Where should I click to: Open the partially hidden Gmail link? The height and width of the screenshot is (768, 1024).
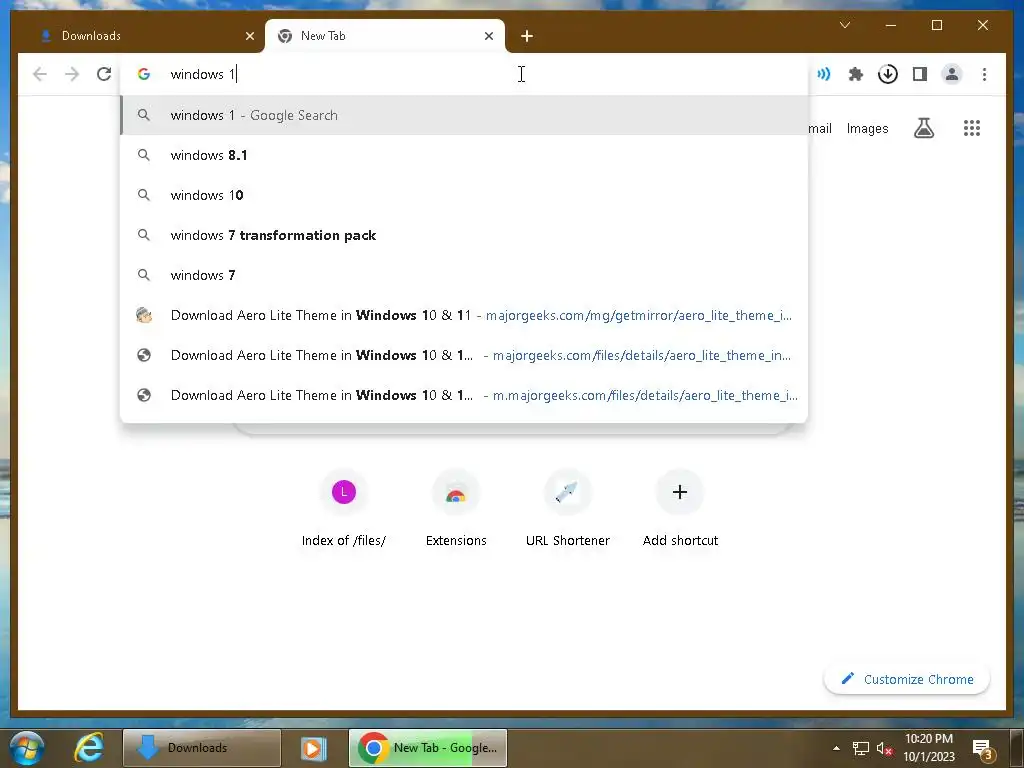pos(820,129)
